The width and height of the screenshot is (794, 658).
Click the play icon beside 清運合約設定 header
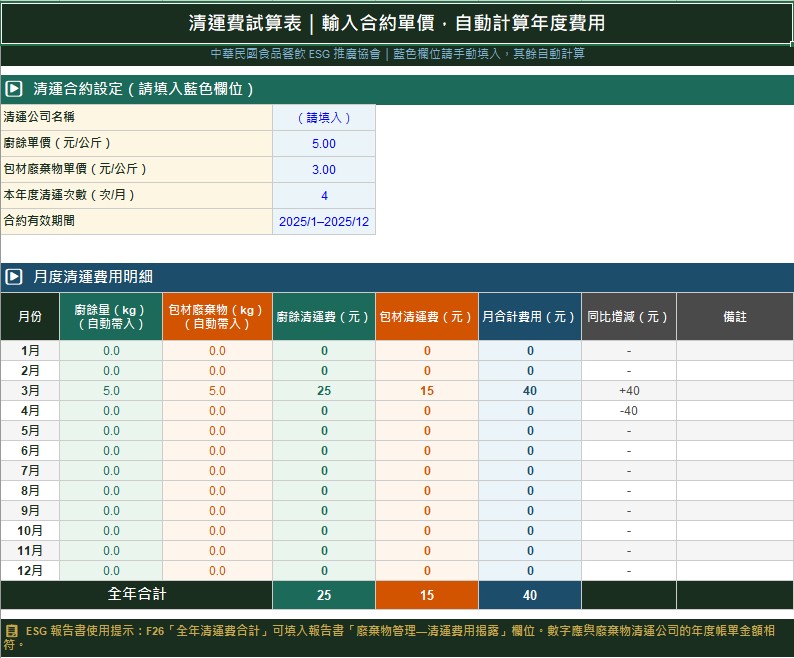point(14,89)
